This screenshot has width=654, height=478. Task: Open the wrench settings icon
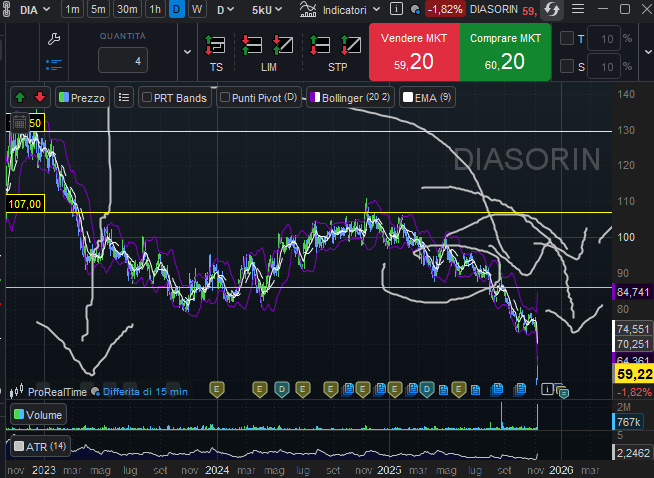pos(54,38)
